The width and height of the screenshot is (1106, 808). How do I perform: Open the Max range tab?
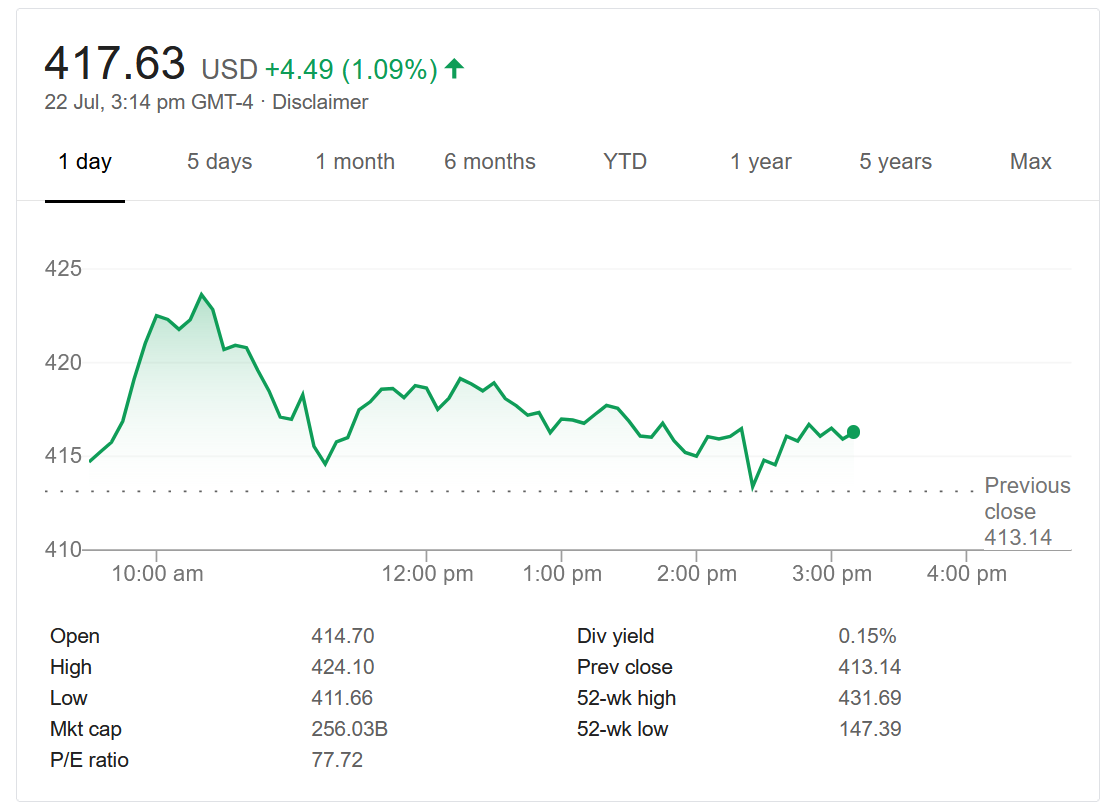point(1031,162)
